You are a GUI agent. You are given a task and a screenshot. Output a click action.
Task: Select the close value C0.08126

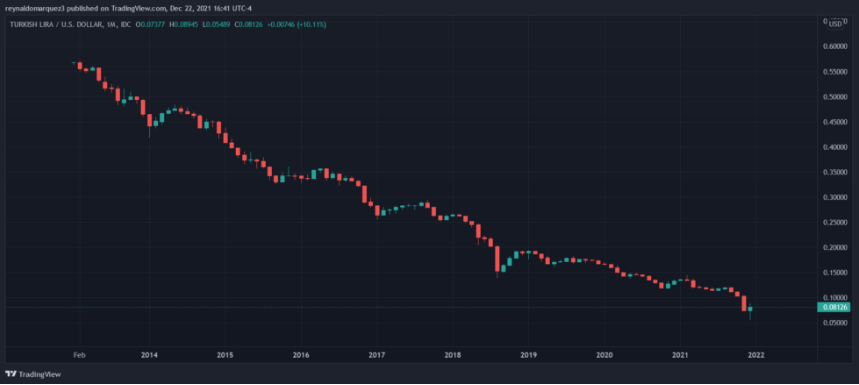pyautogui.click(x=250, y=25)
